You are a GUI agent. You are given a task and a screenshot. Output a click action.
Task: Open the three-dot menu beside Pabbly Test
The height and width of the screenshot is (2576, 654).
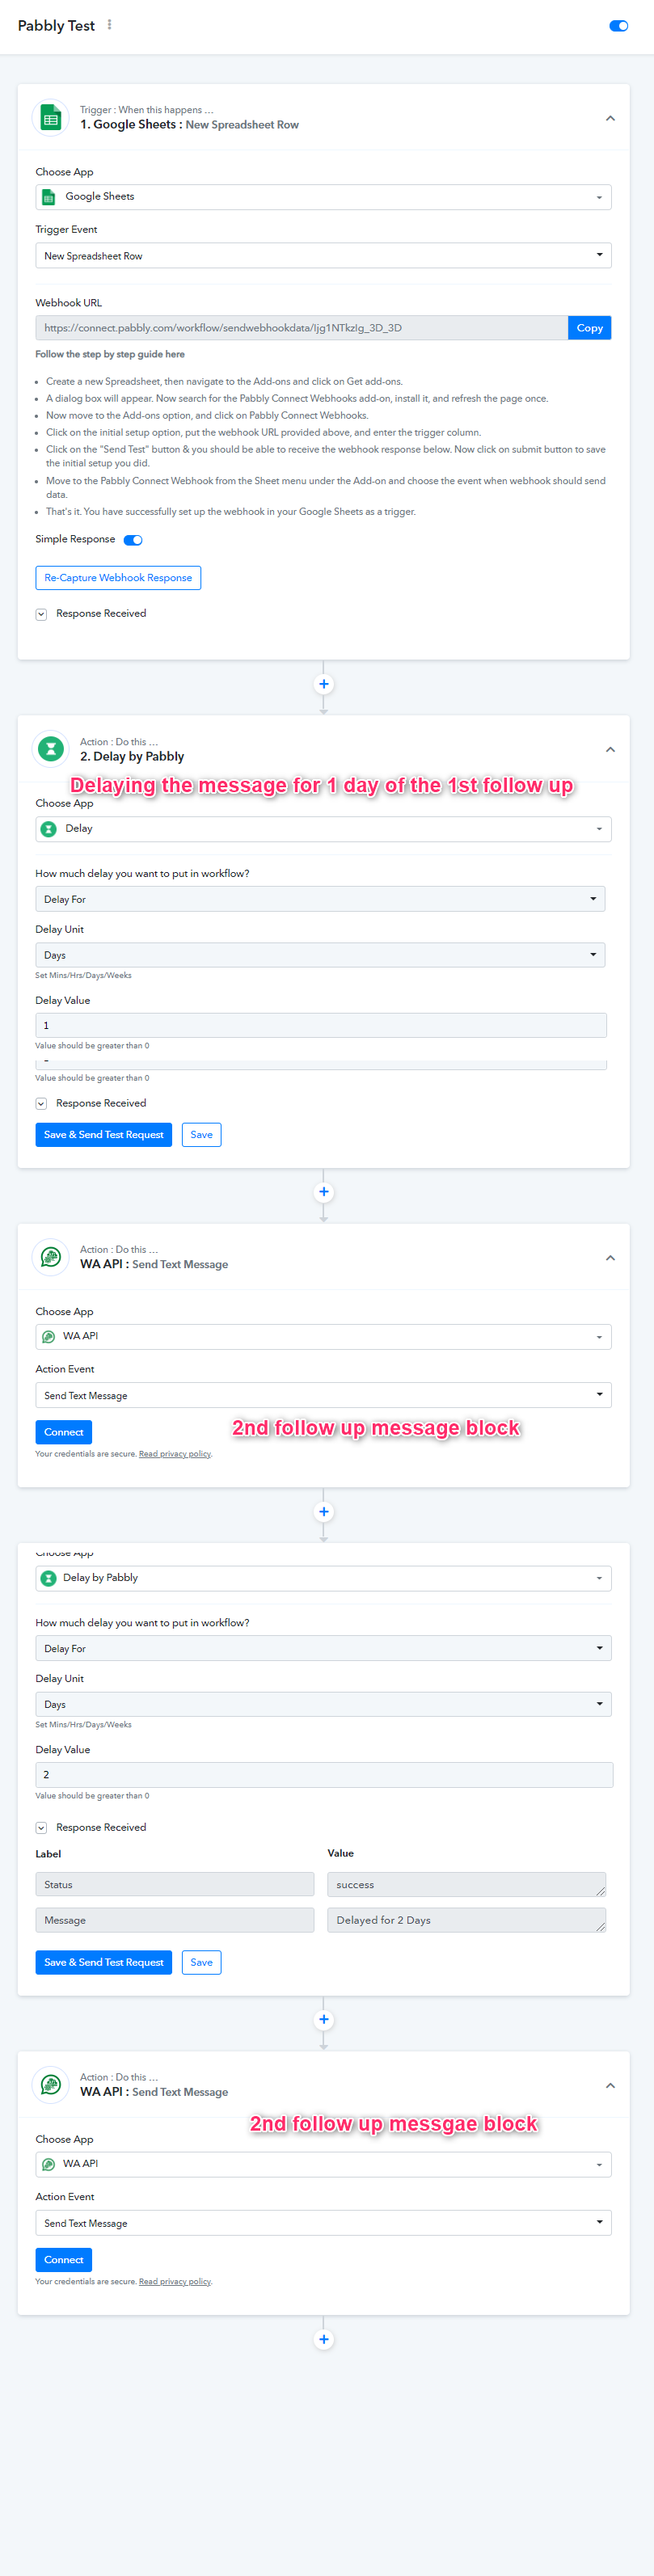[109, 25]
